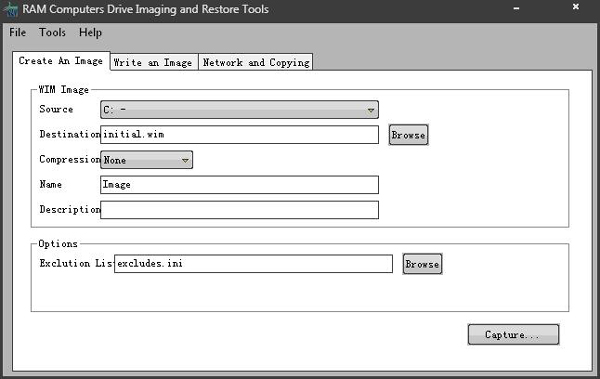Browse for the destination WIM file
This screenshot has height=379, width=600.
408,135
